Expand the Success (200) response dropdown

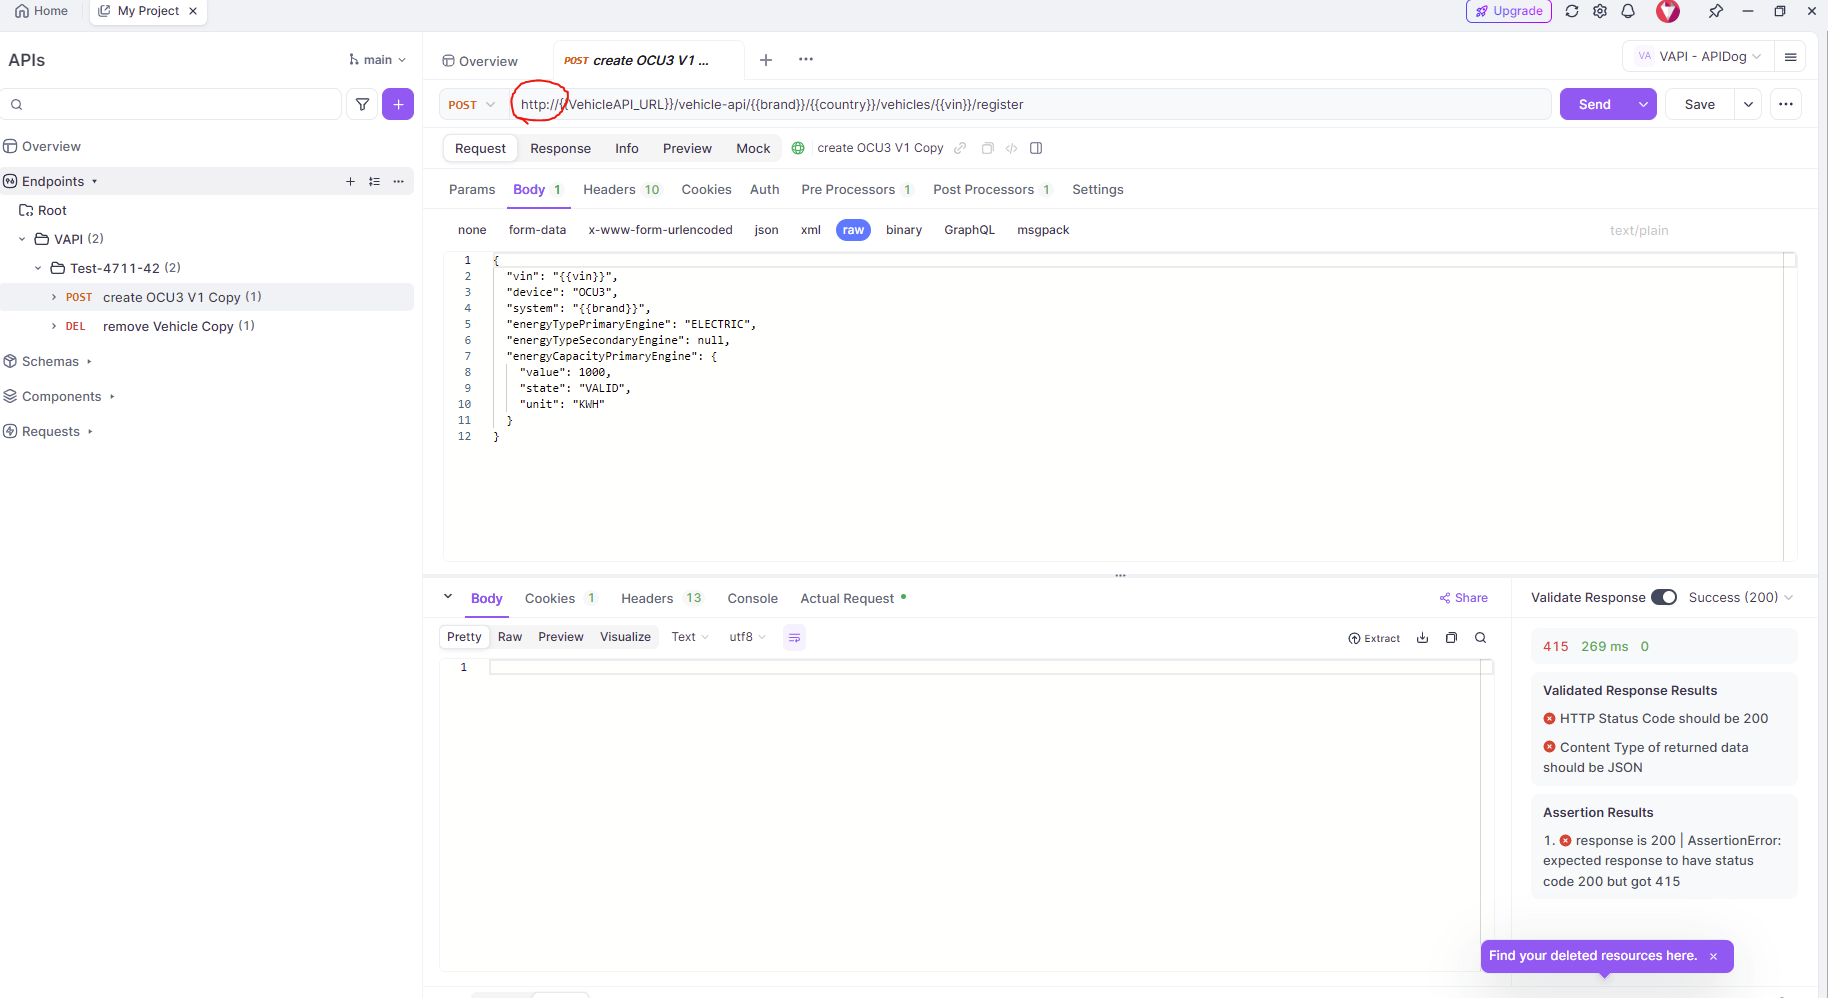(x=1740, y=597)
